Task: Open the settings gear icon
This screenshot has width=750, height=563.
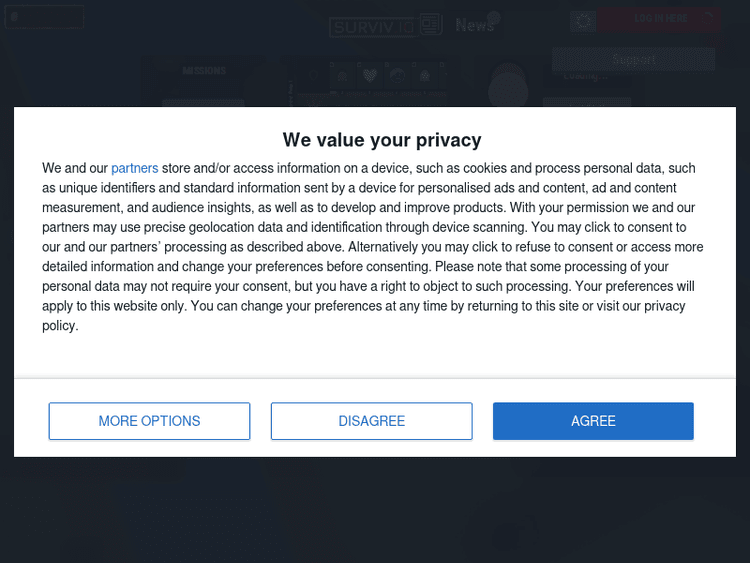Action: [584, 20]
